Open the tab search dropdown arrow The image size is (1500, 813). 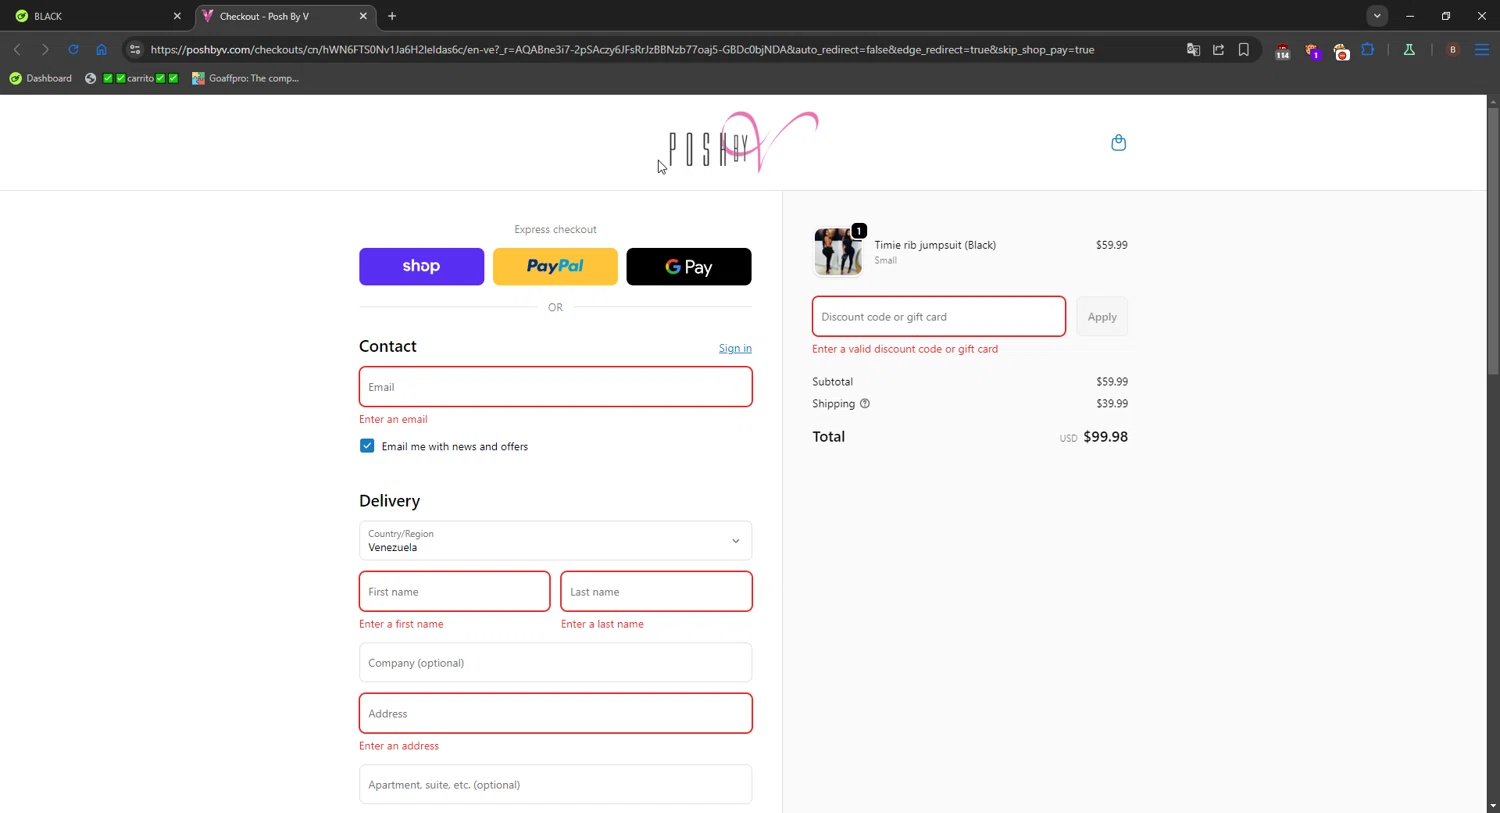point(1377,16)
